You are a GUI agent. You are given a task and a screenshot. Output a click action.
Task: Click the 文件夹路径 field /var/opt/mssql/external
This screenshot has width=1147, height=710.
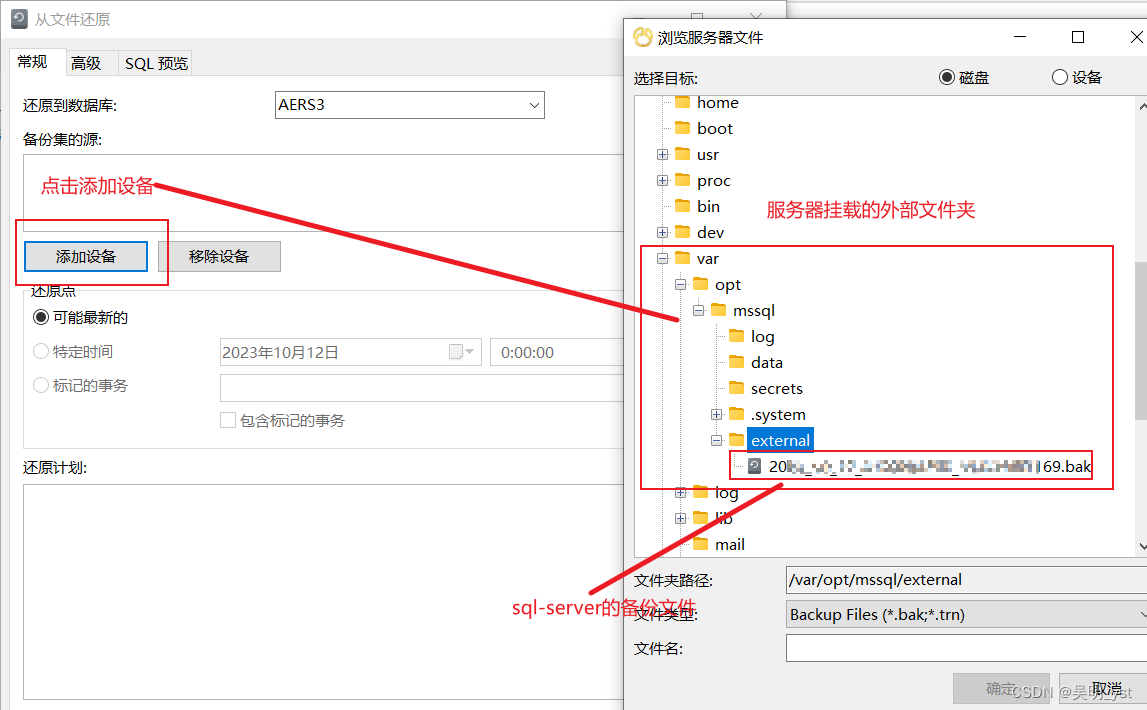pos(966,580)
